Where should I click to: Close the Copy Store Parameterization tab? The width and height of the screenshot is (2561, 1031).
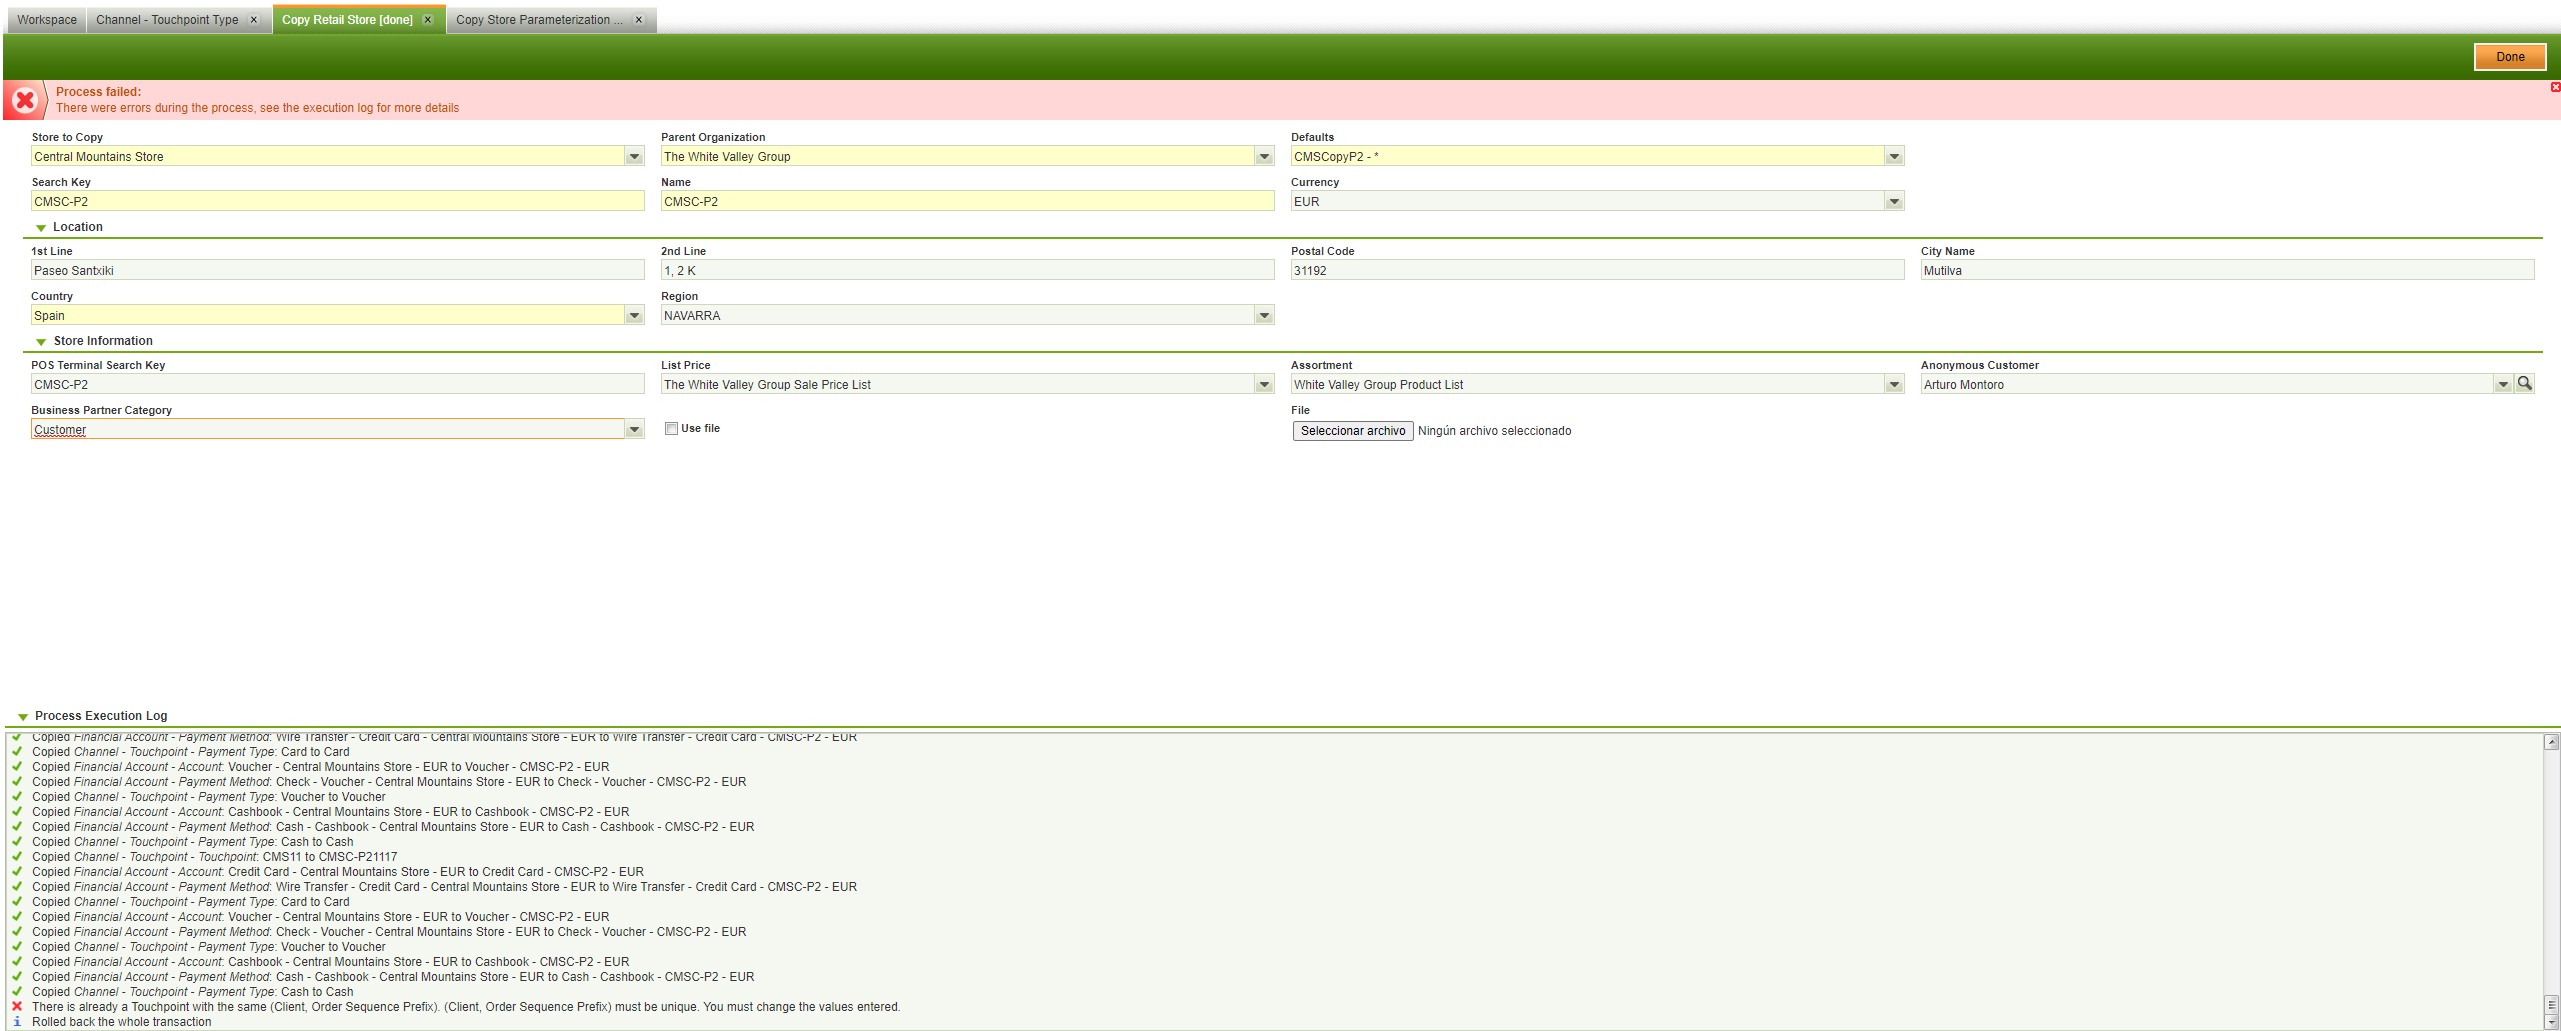click(639, 20)
